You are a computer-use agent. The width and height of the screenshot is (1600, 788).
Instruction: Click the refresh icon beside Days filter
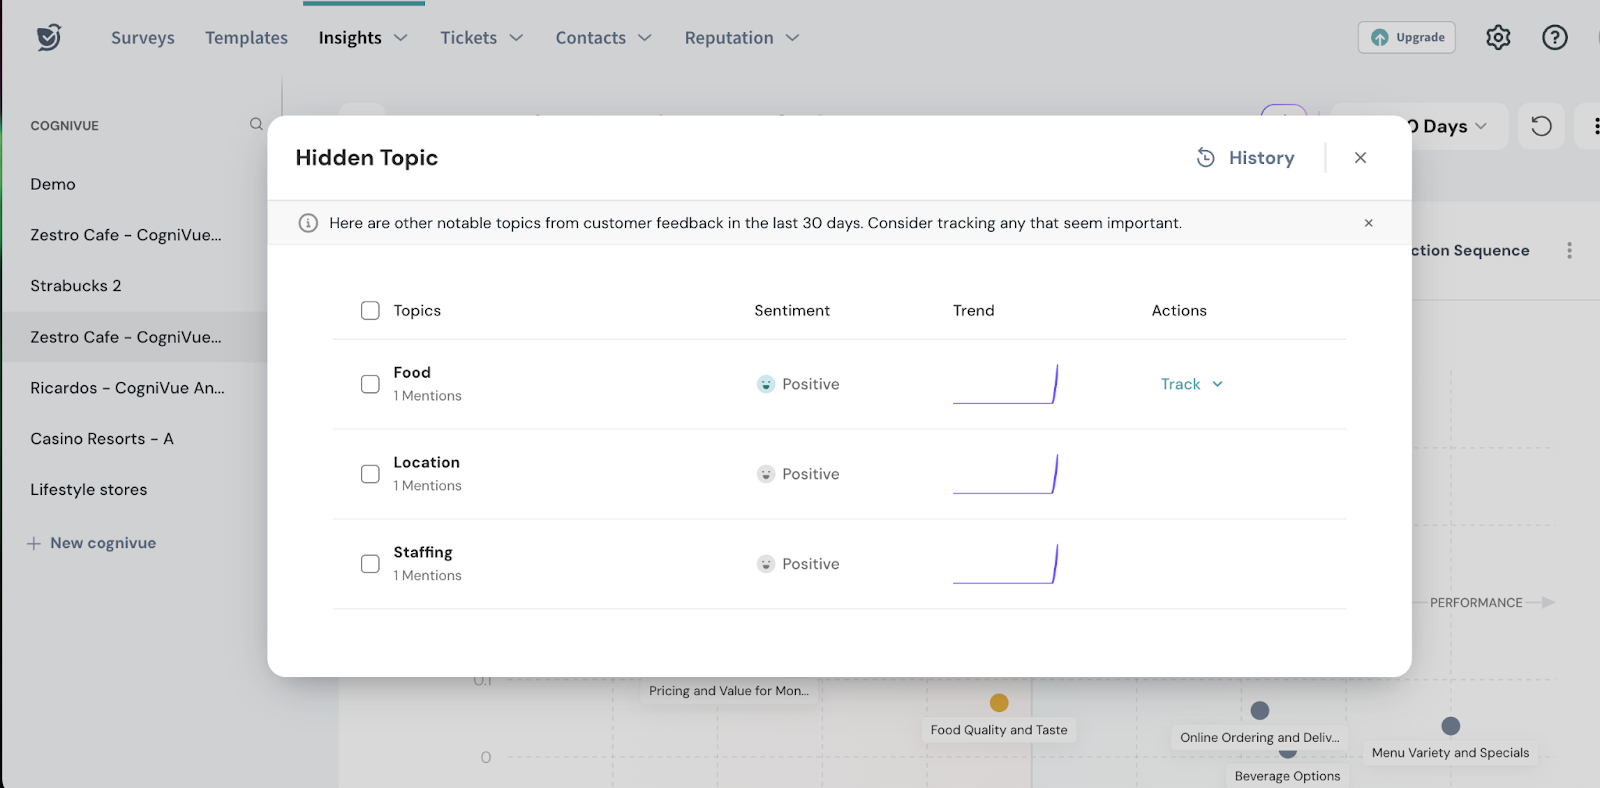pyautogui.click(x=1541, y=126)
